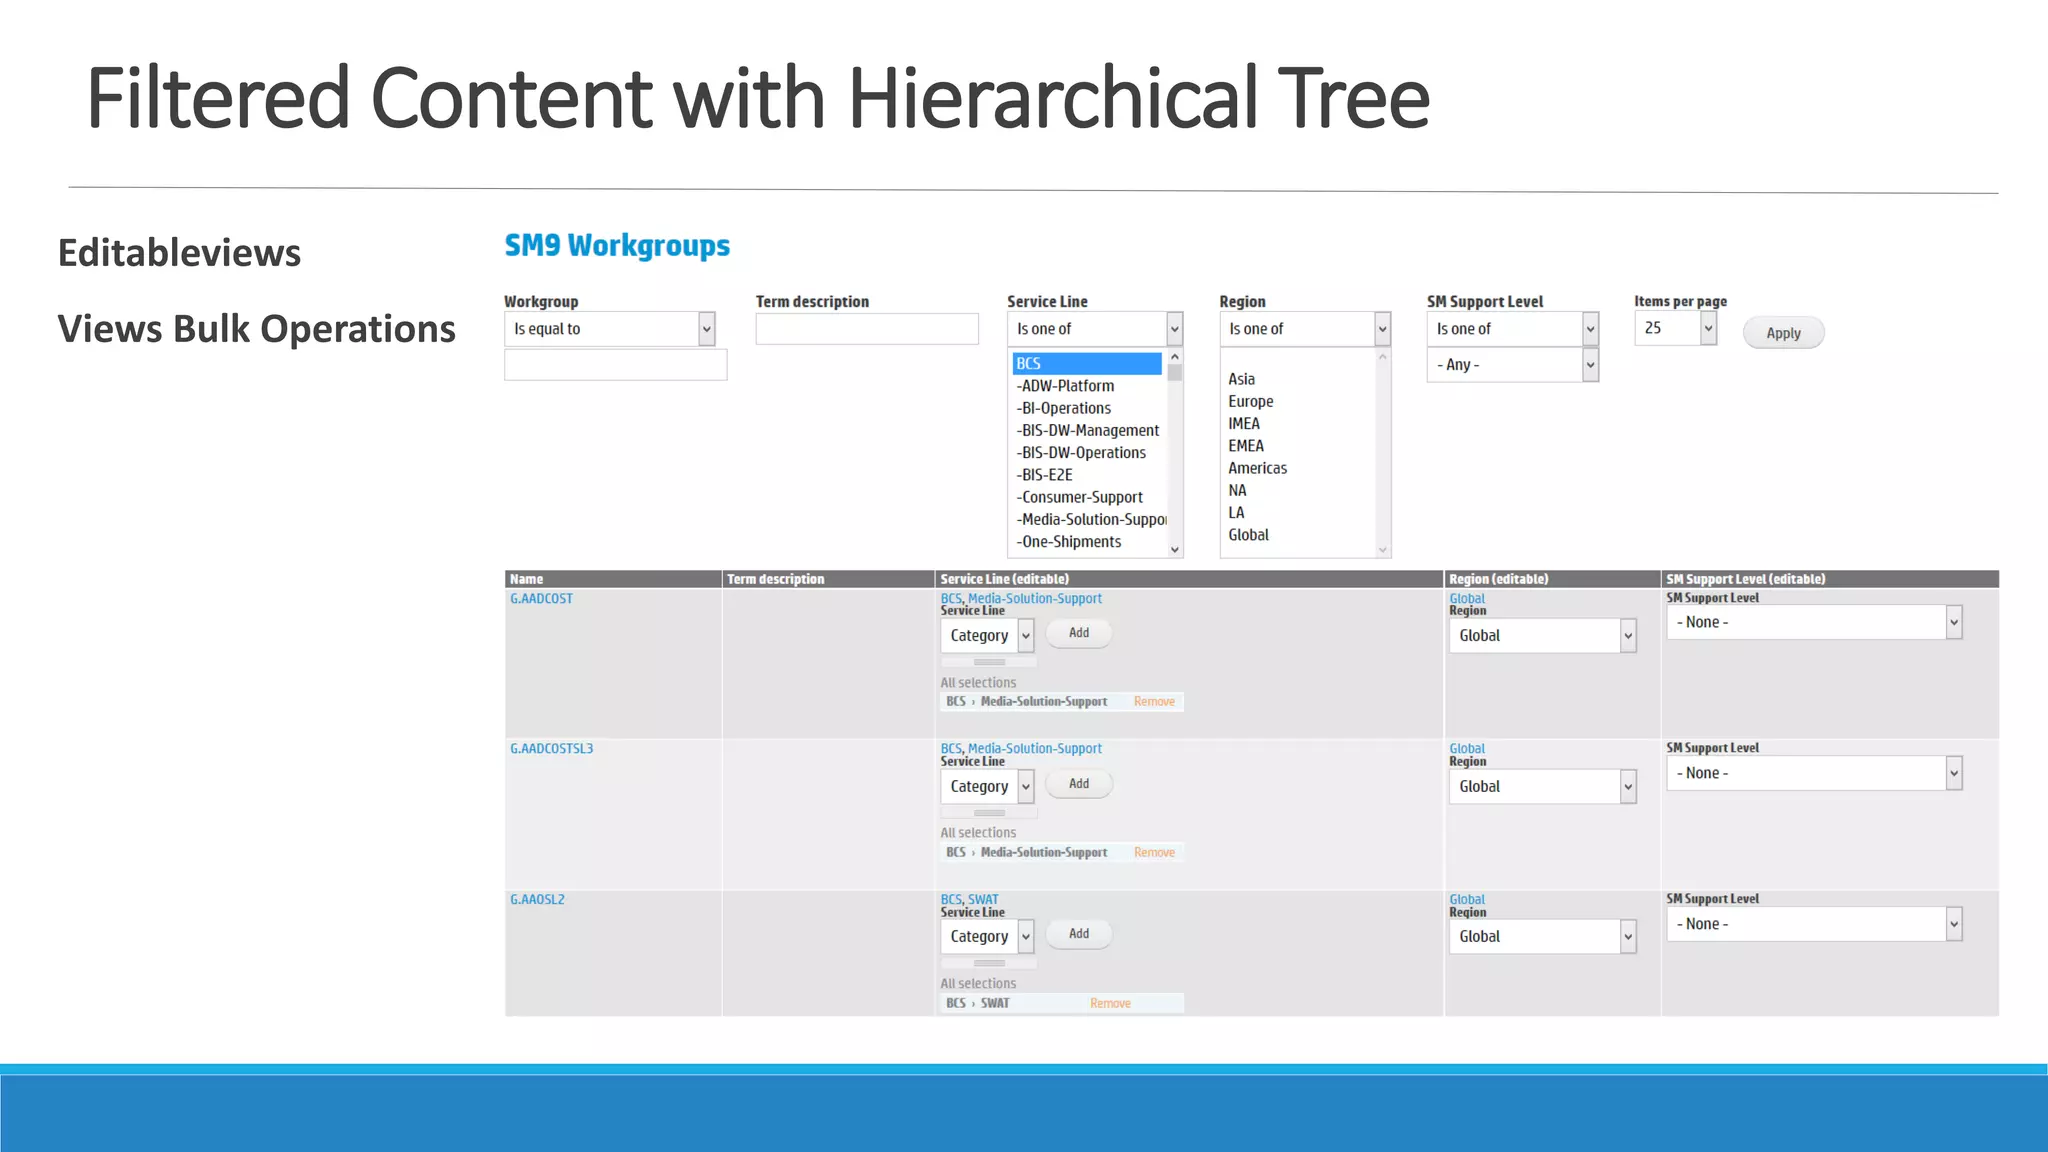
Task: Open Region Global dropdown in G.AADCOSTSL3 row
Action: (x=1543, y=787)
